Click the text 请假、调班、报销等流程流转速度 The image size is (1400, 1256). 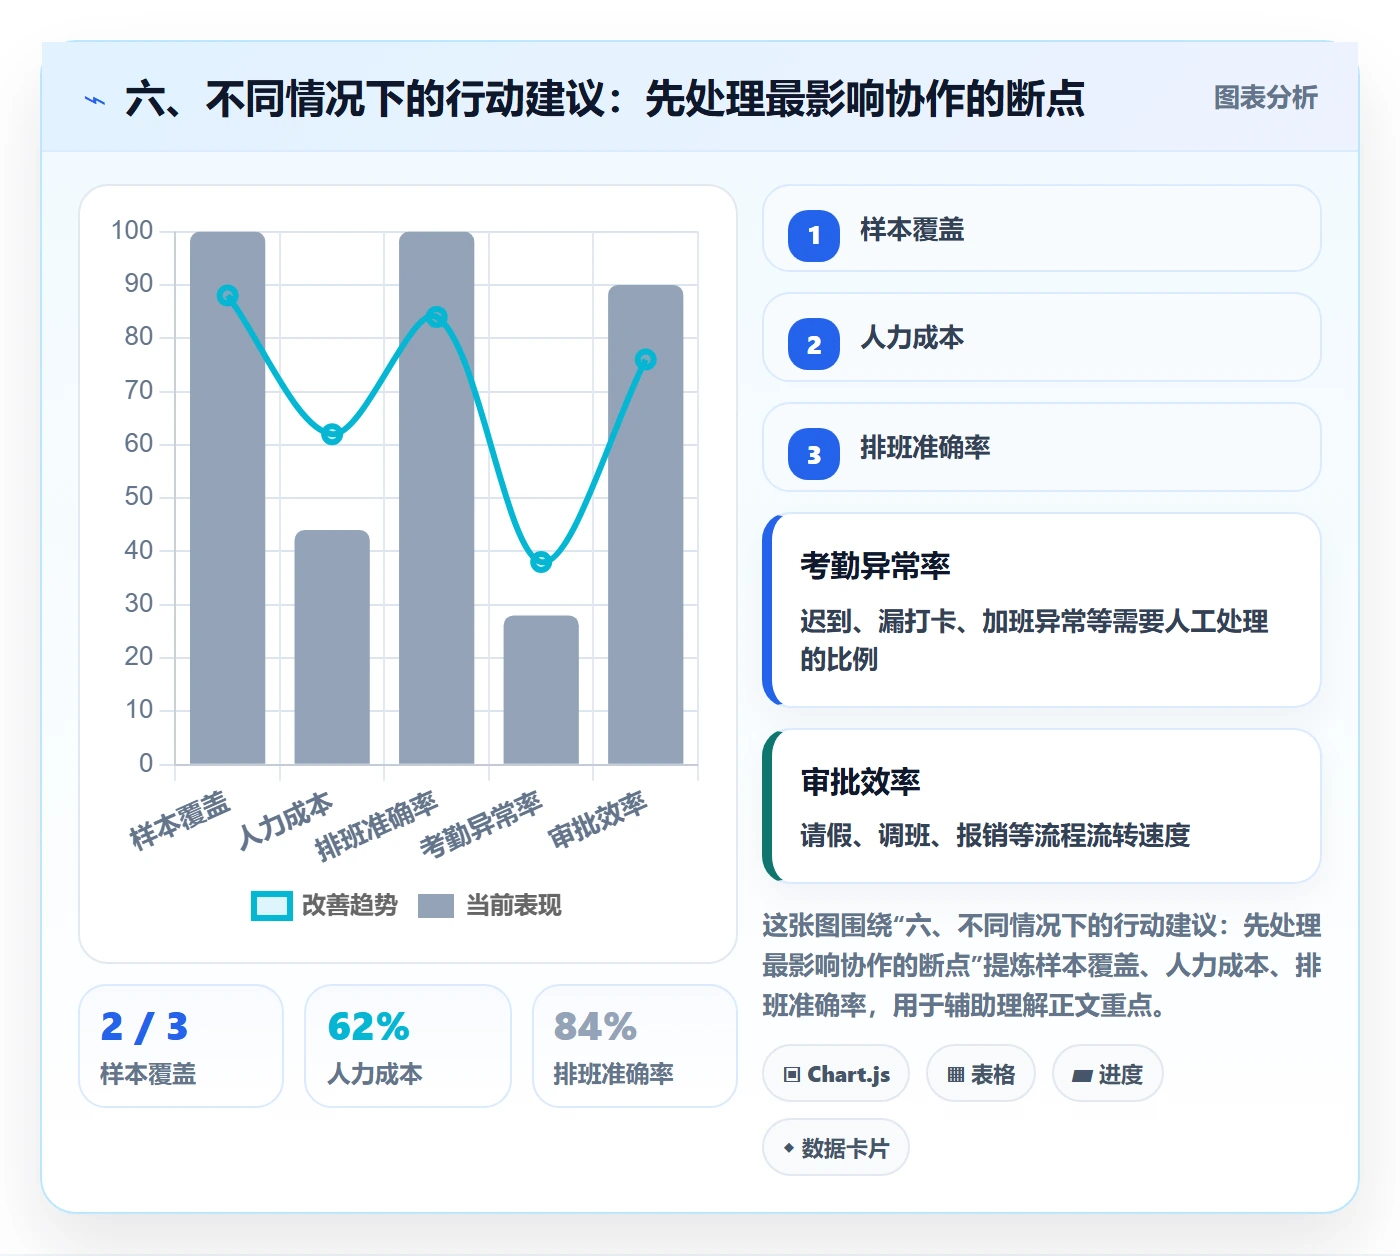click(995, 835)
